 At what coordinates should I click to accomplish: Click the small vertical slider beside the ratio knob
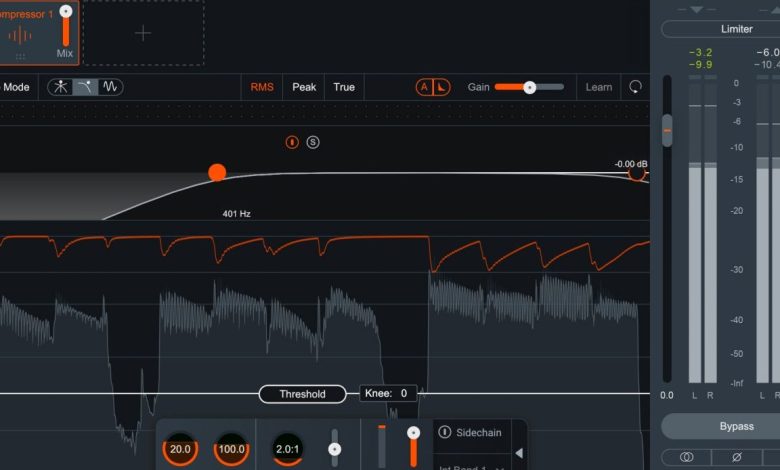pyautogui.click(x=335, y=449)
